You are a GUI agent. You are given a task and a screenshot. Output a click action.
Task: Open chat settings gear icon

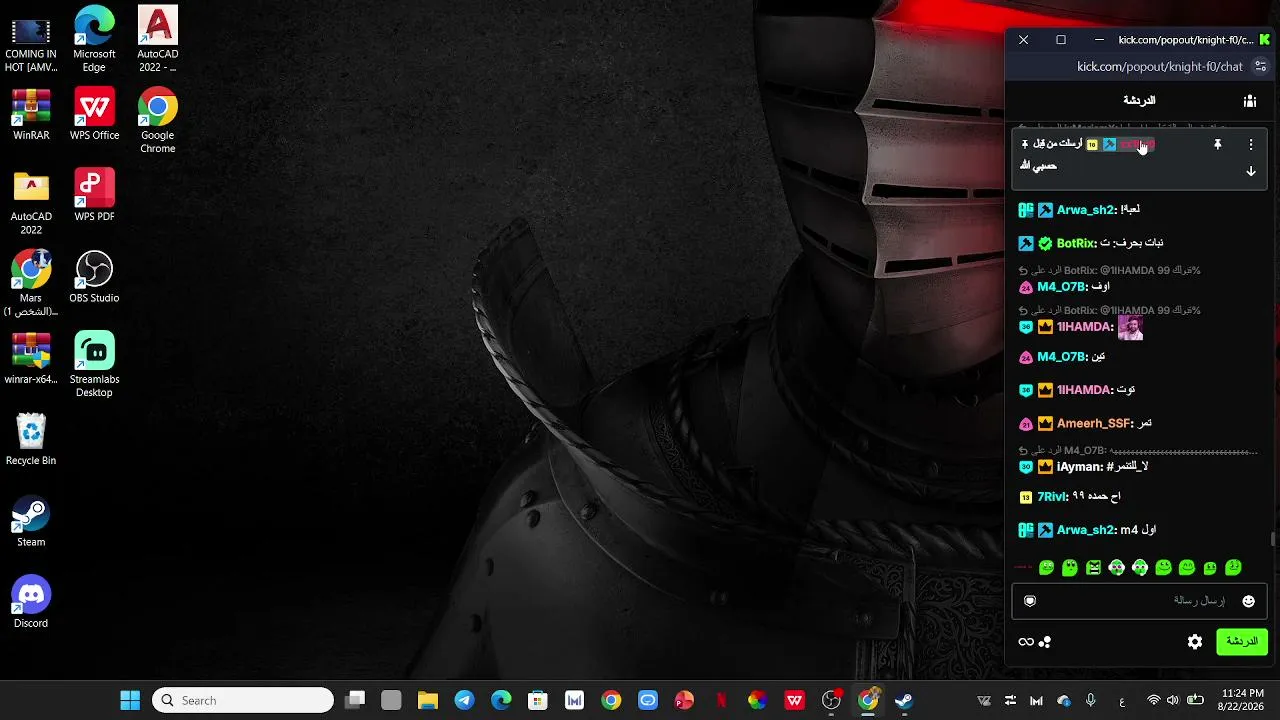pos(1195,642)
